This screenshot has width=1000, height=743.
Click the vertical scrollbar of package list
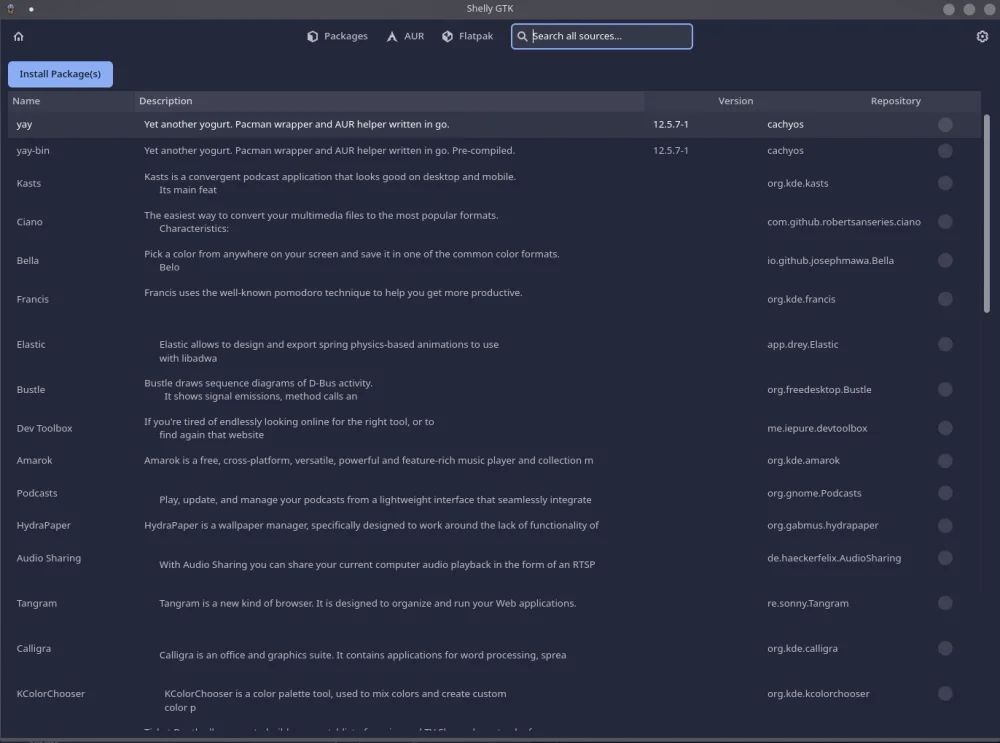point(987,214)
